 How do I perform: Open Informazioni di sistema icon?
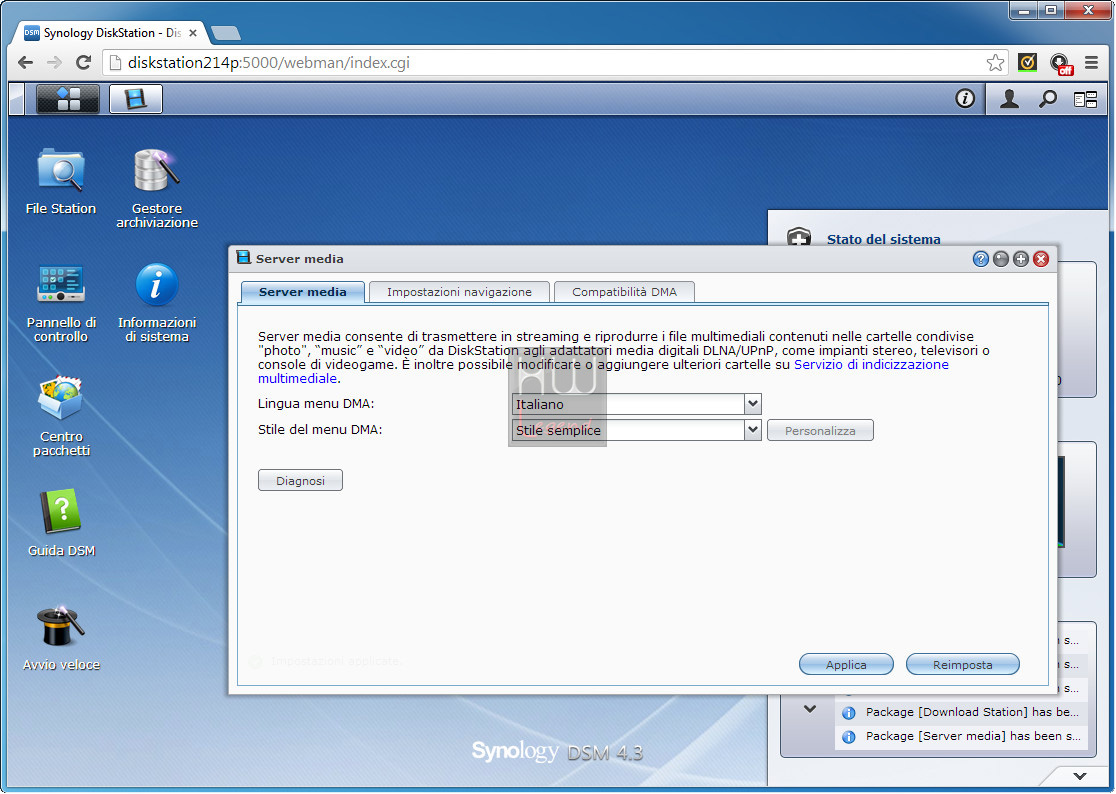(157, 302)
